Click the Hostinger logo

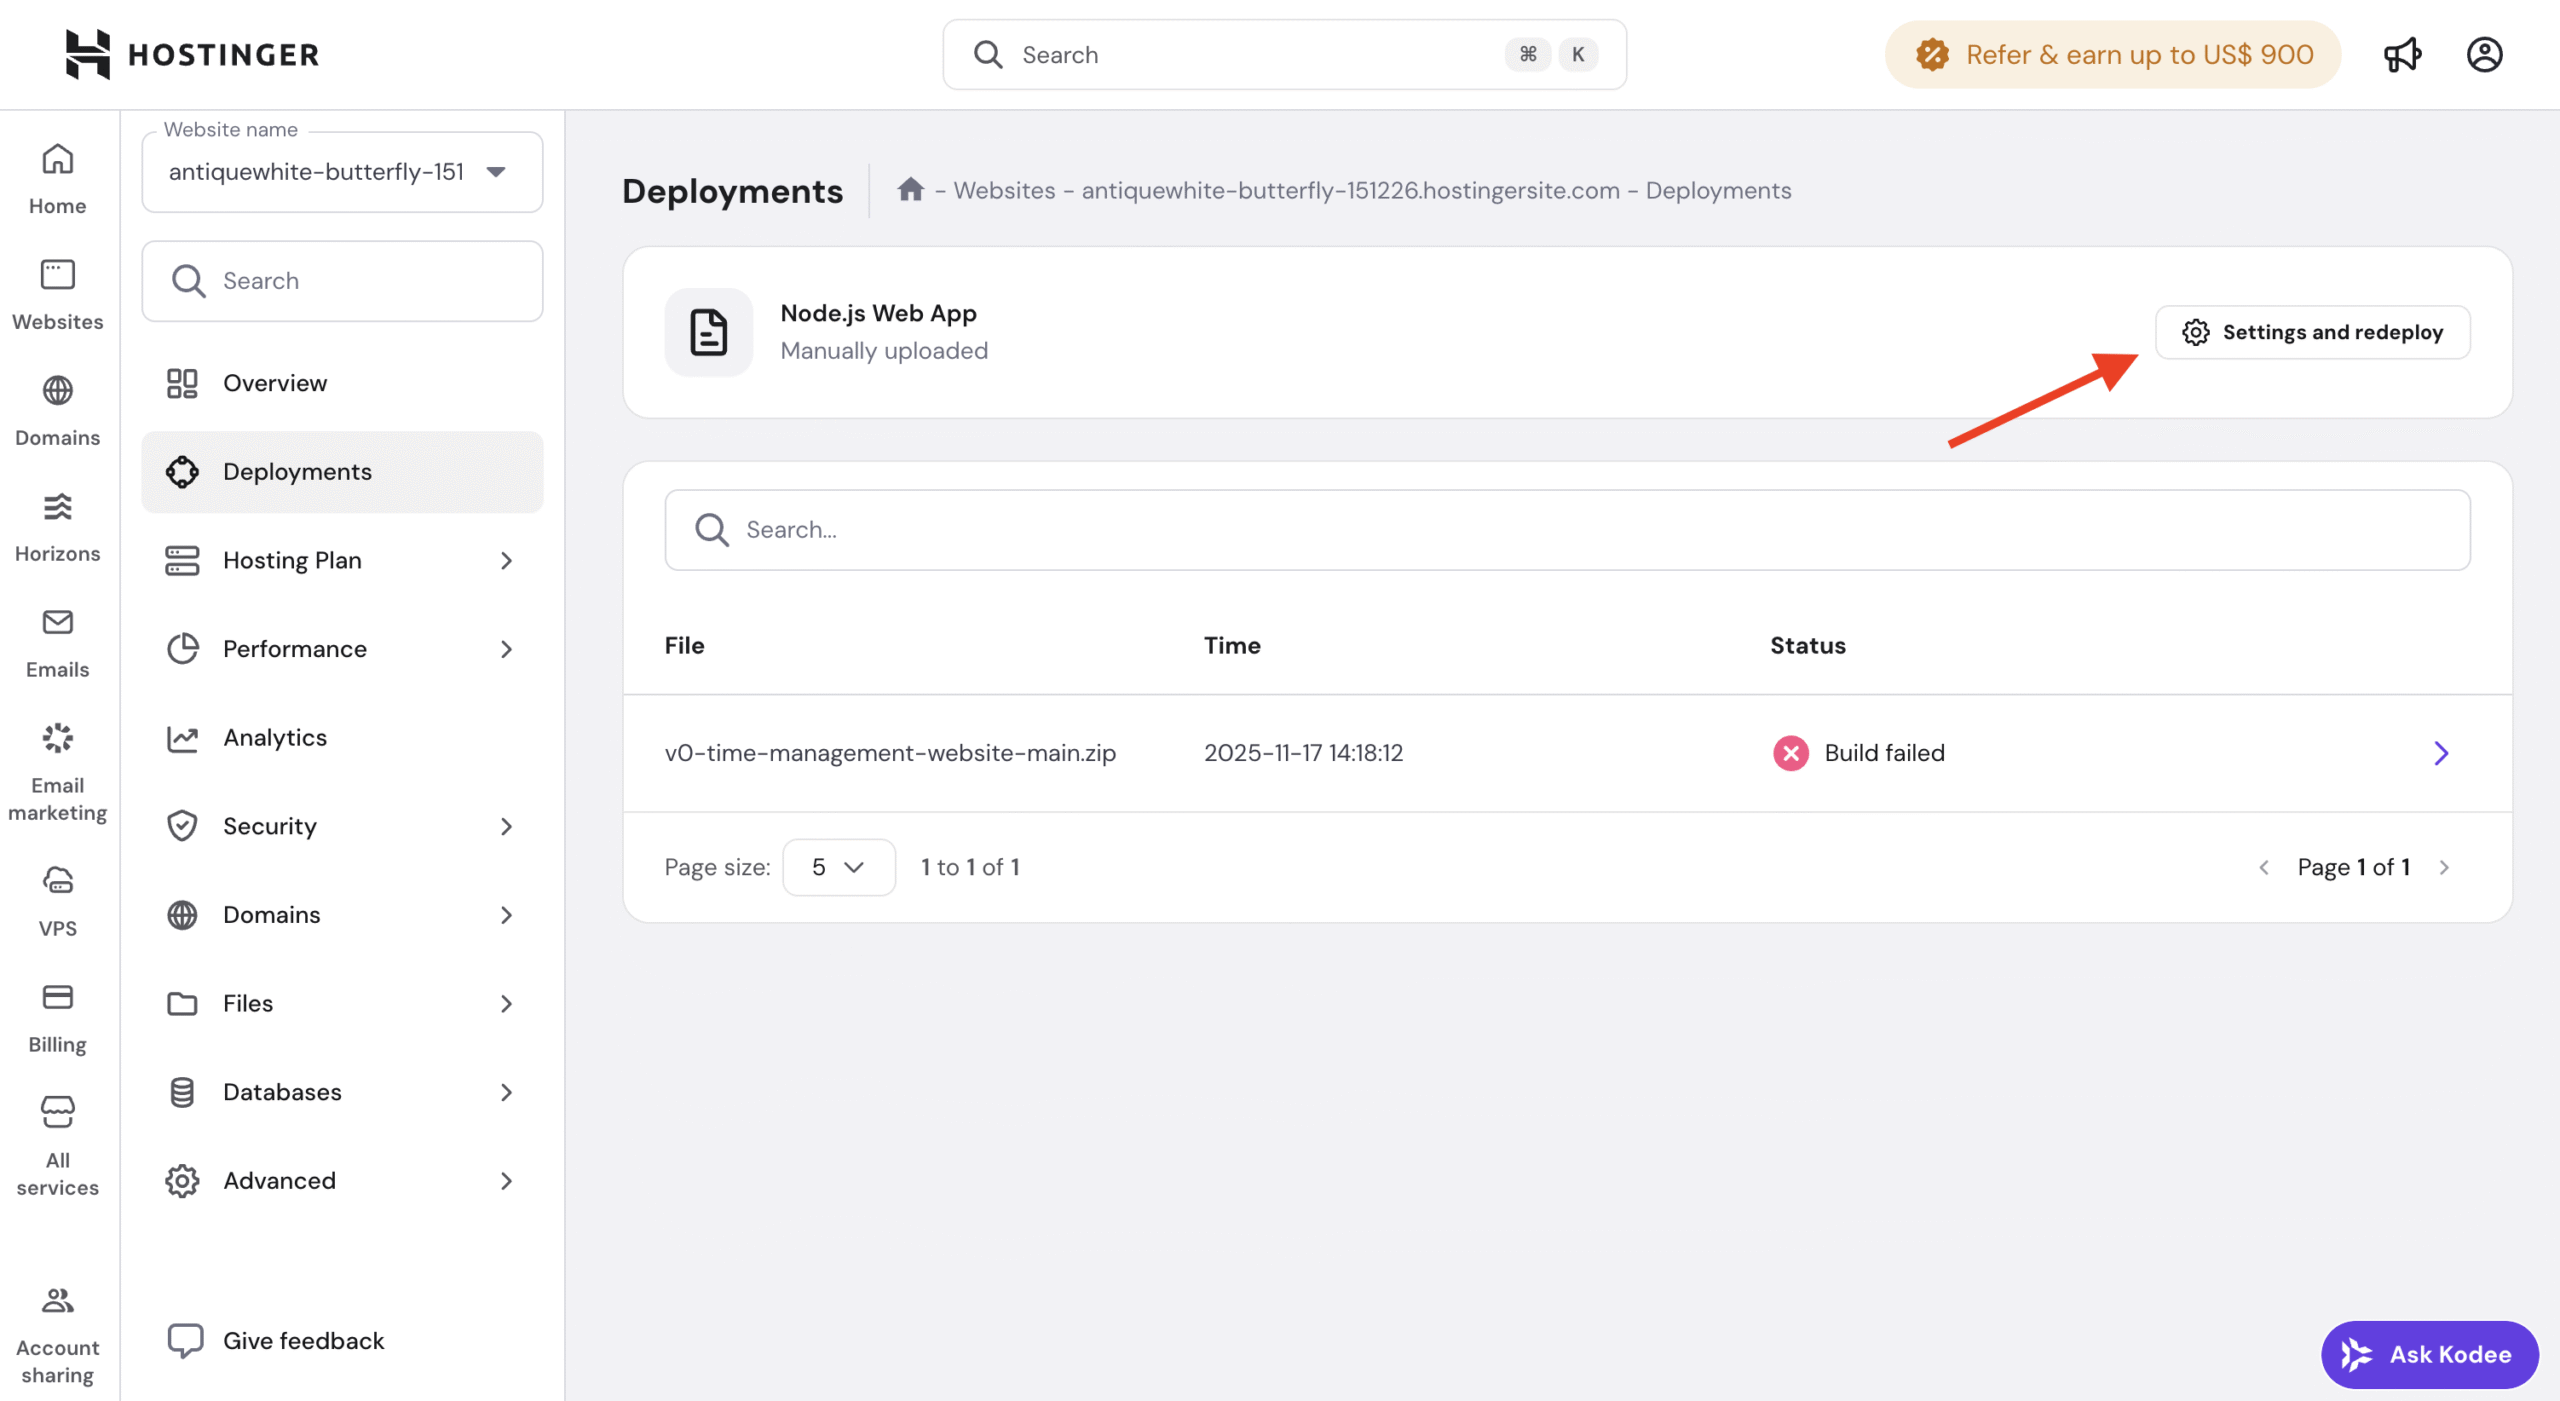pyautogui.click(x=192, y=55)
